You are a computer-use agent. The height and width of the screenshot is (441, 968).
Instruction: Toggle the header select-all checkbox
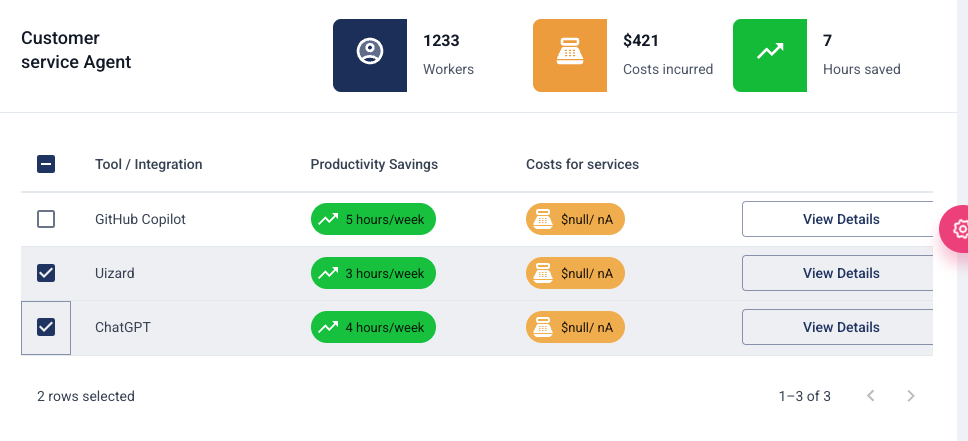tap(46, 164)
